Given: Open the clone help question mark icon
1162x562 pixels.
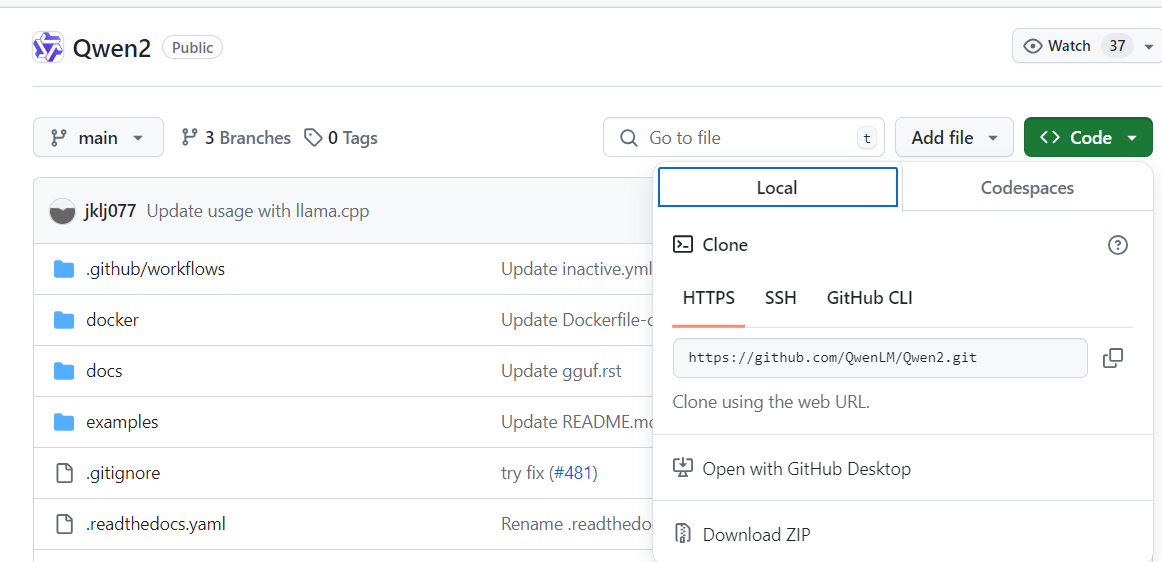Looking at the screenshot, I should click(1118, 245).
